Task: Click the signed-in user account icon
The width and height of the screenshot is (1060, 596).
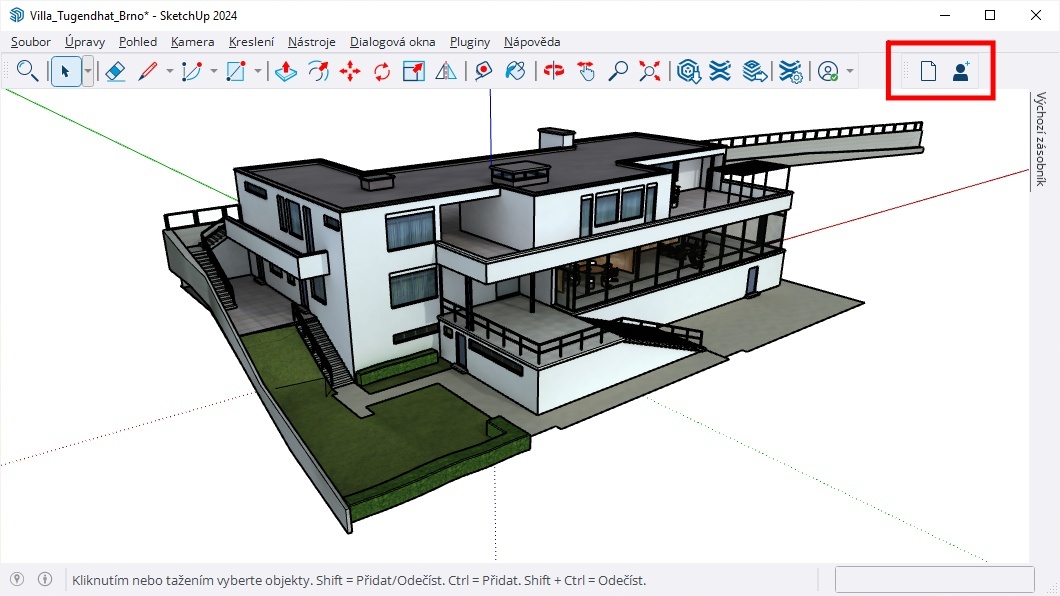Action: (828, 71)
